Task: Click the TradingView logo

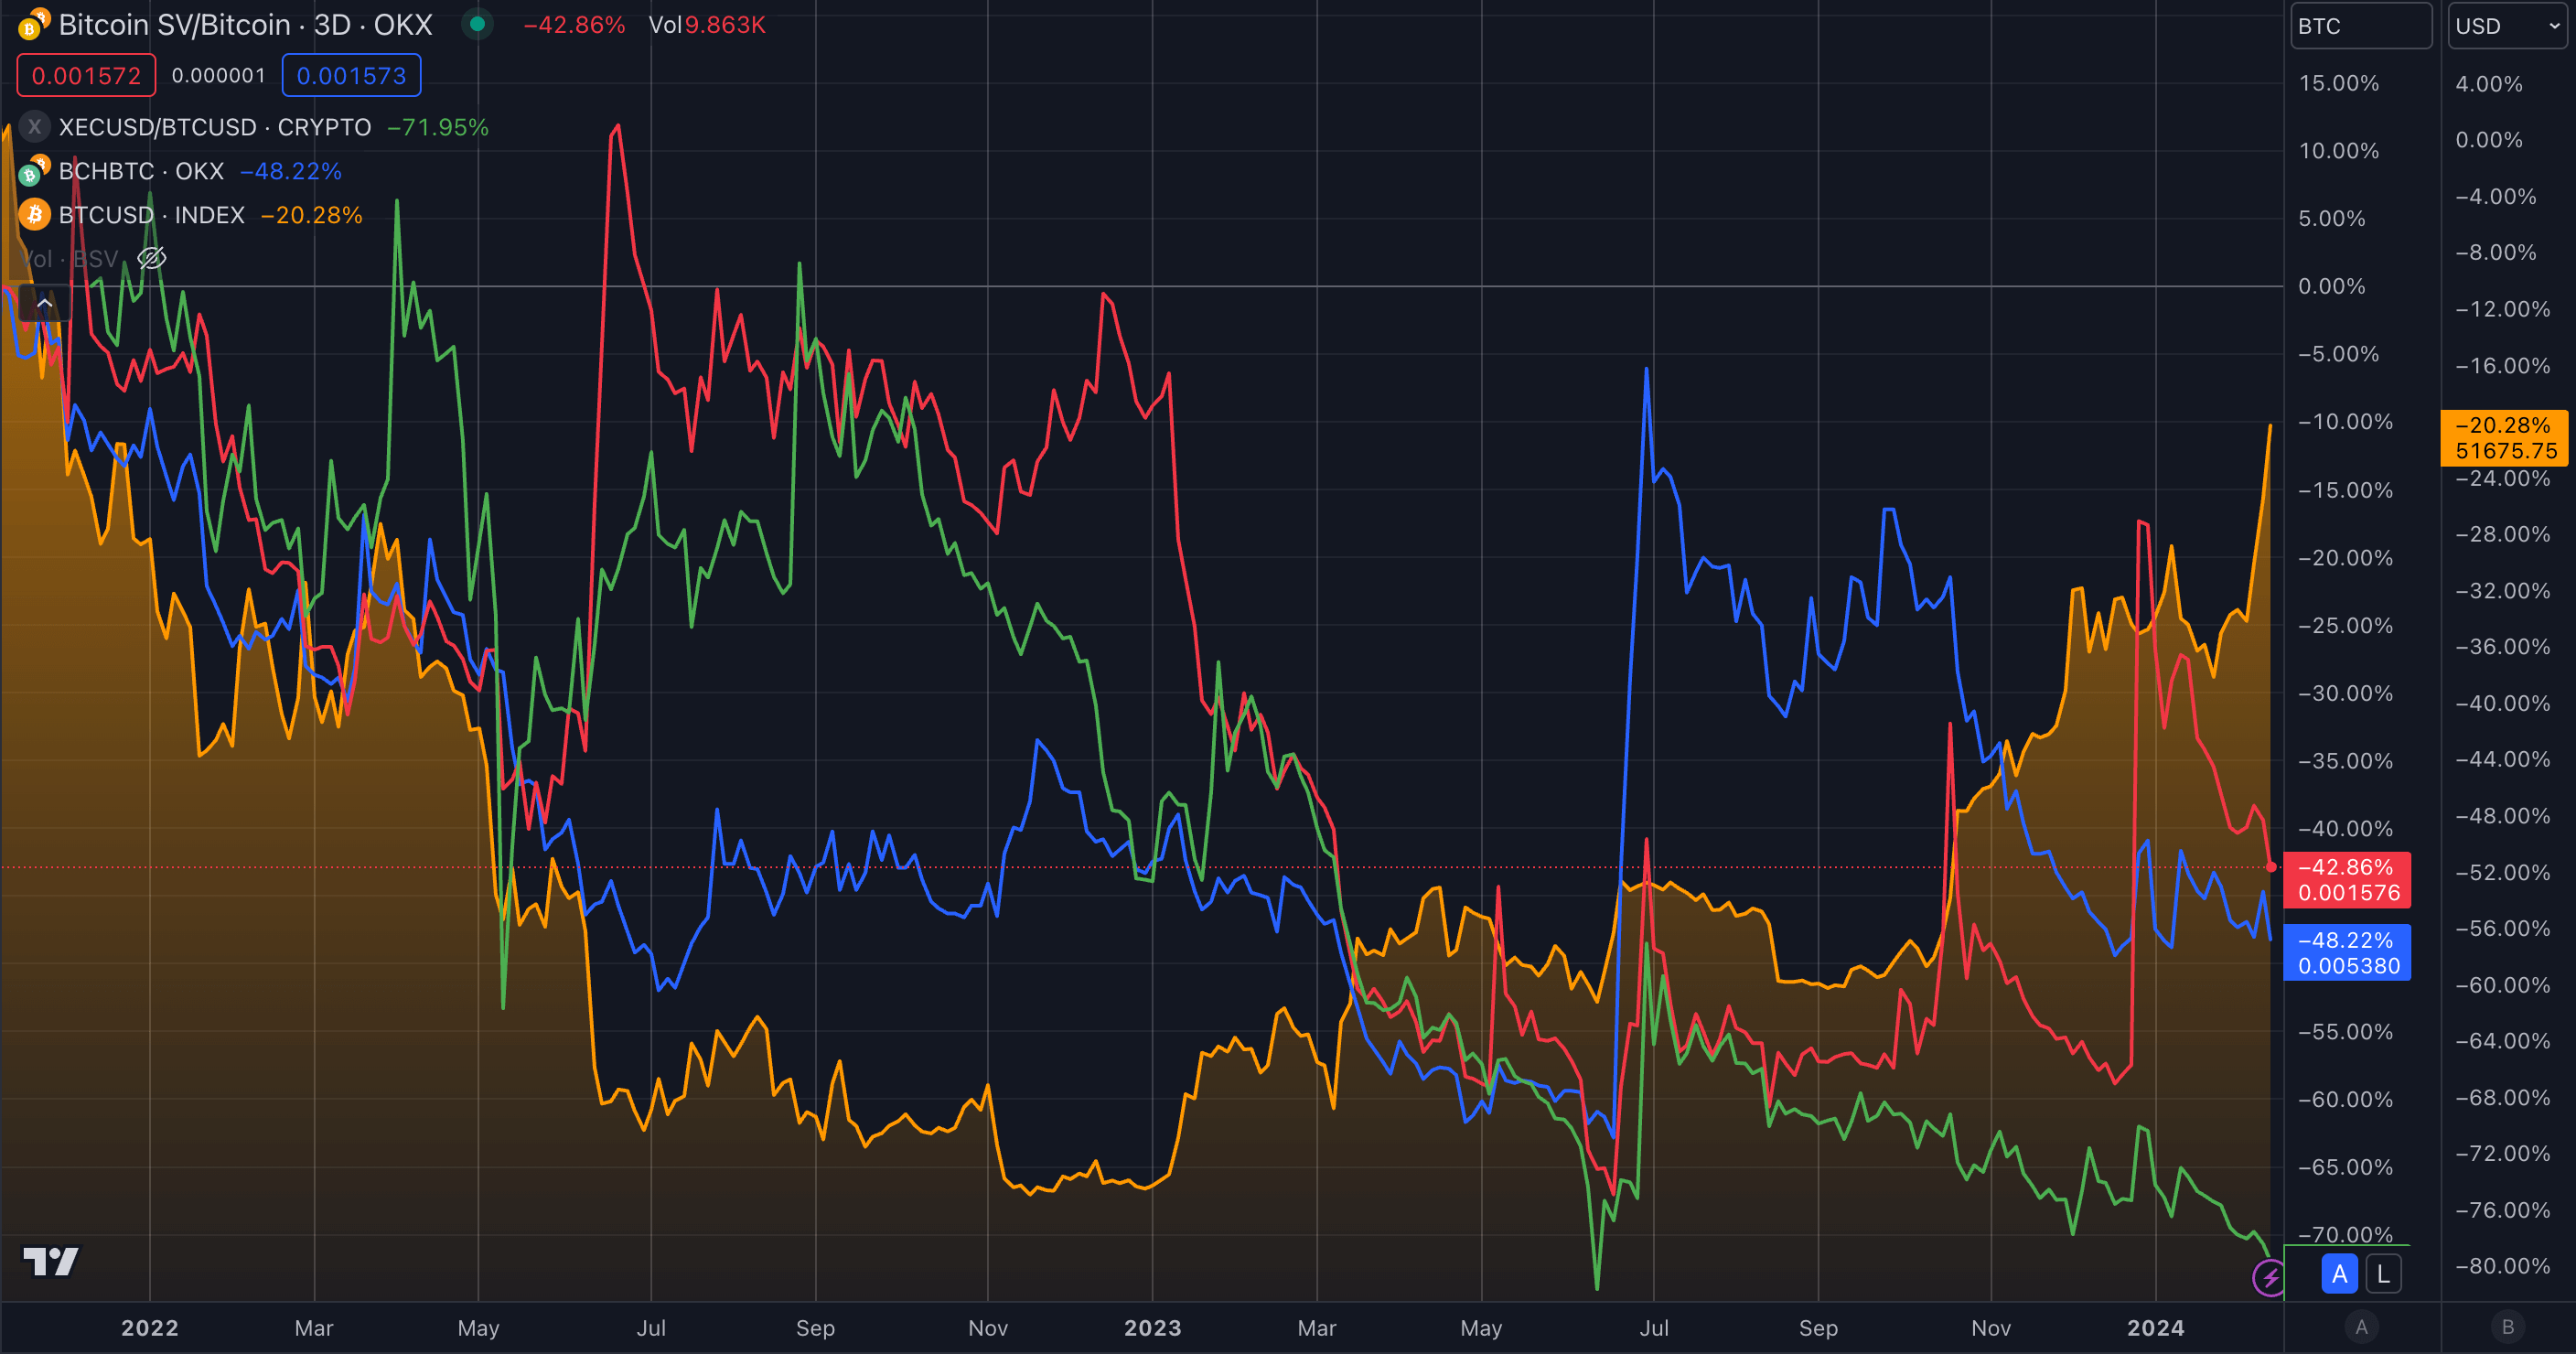Action: coord(51,1261)
